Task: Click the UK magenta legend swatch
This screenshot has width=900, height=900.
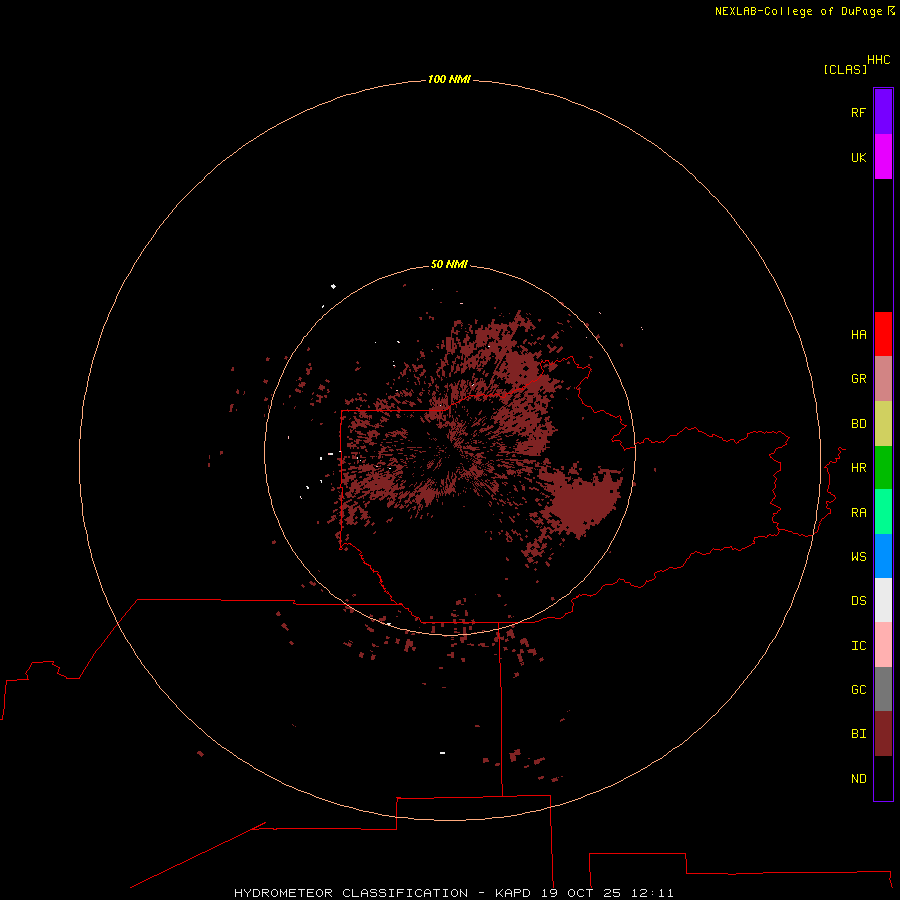Action: click(883, 157)
